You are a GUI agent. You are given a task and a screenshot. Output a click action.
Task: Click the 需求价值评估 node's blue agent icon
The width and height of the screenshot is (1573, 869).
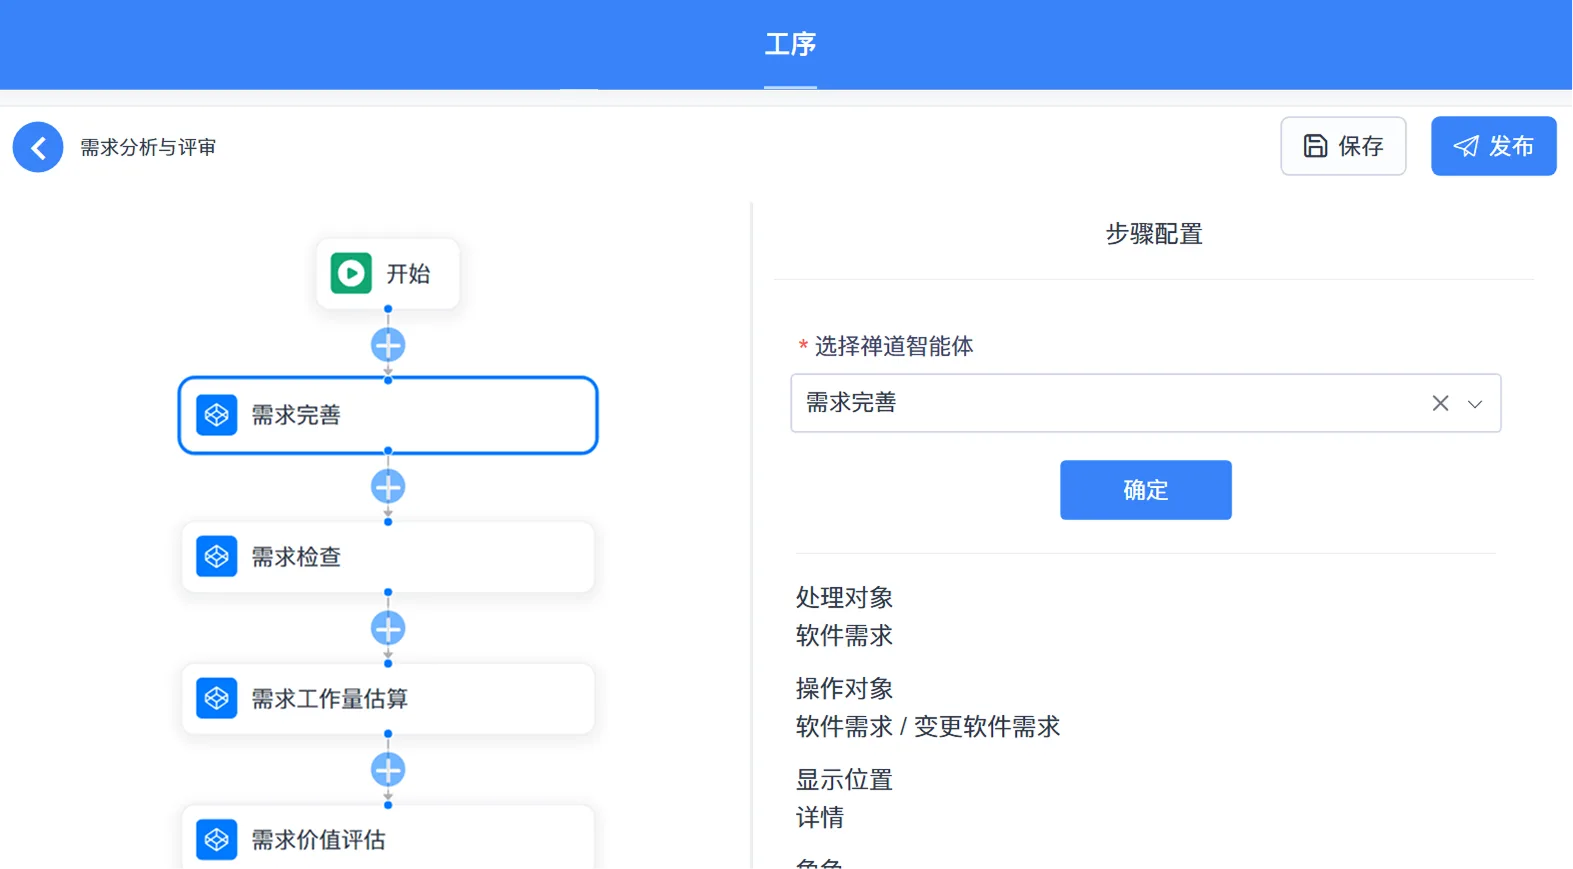[x=217, y=840]
